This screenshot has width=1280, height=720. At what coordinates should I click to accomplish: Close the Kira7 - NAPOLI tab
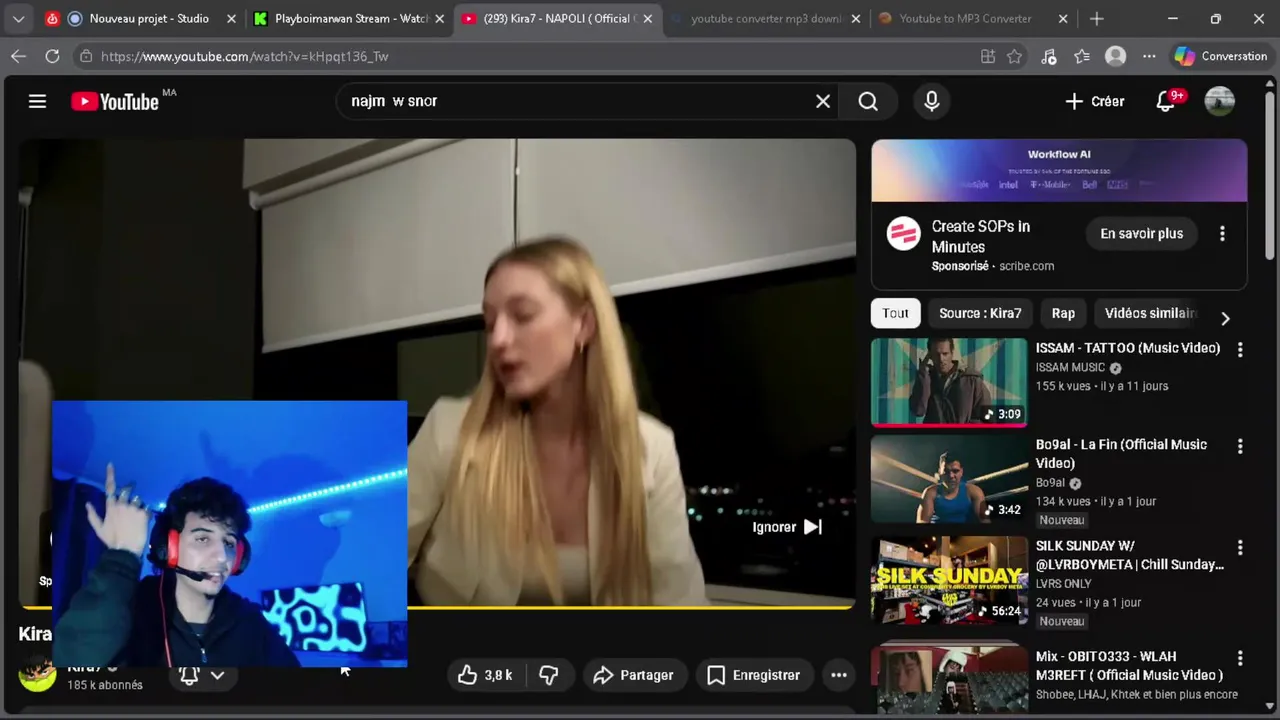[x=647, y=18]
